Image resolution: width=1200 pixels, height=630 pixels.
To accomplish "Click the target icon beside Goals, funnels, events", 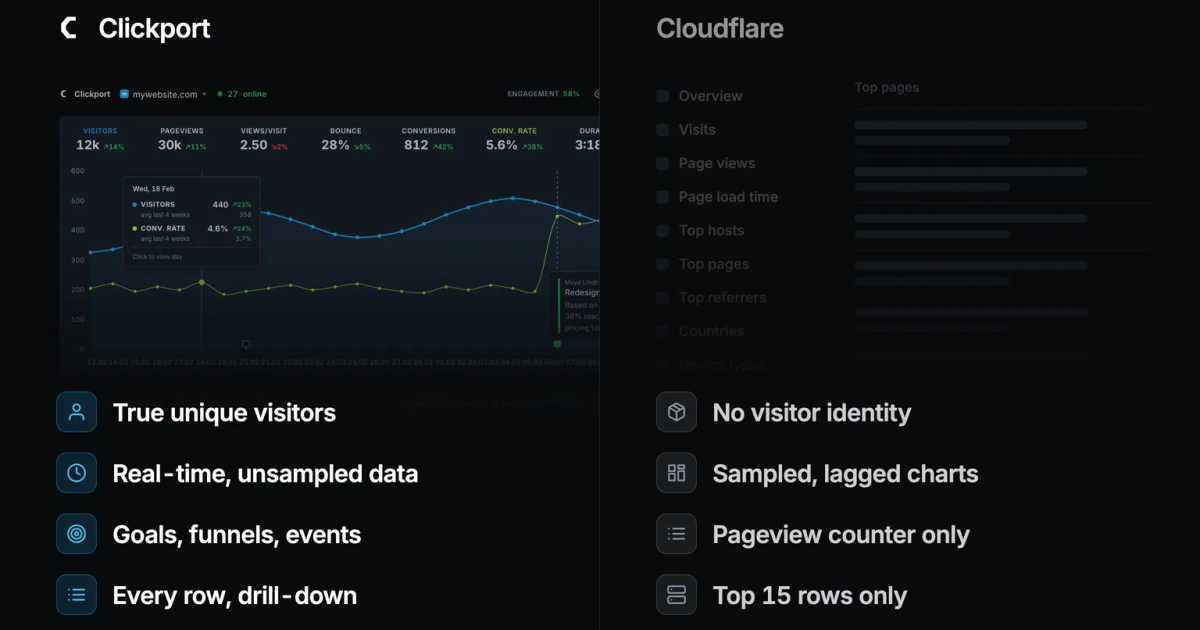I will click(77, 534).
